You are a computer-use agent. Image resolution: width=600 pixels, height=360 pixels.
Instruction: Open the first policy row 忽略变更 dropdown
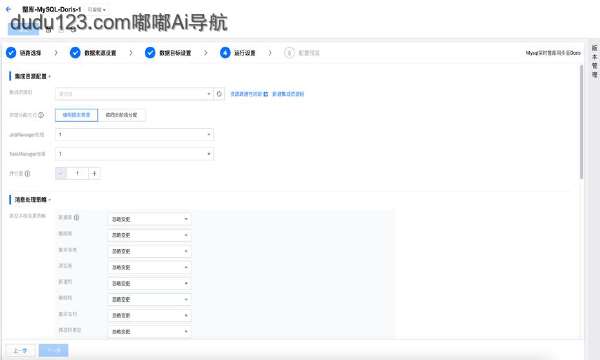point(149,219)
